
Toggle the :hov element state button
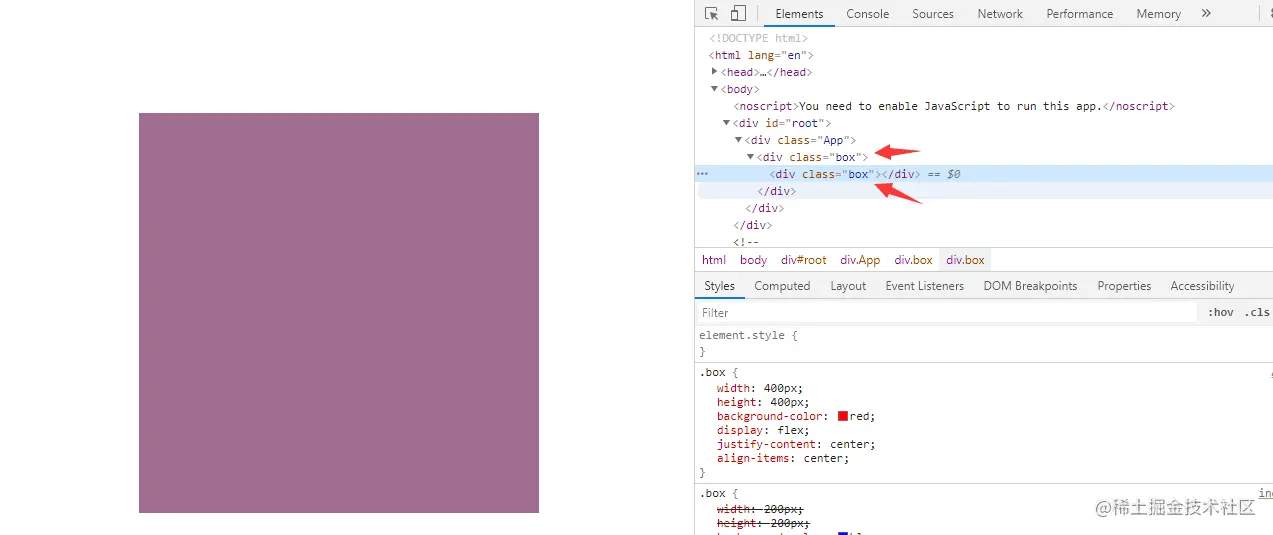coord(1220,313)
